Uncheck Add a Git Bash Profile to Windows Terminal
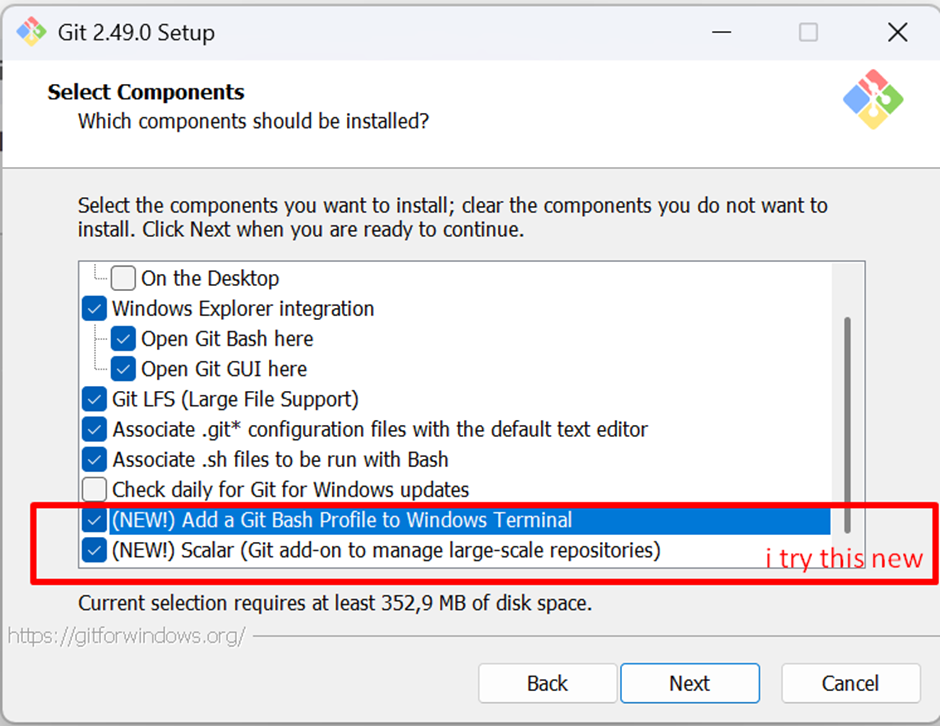The width and height of the screenshot is (940, 726). tap(94, 520)
